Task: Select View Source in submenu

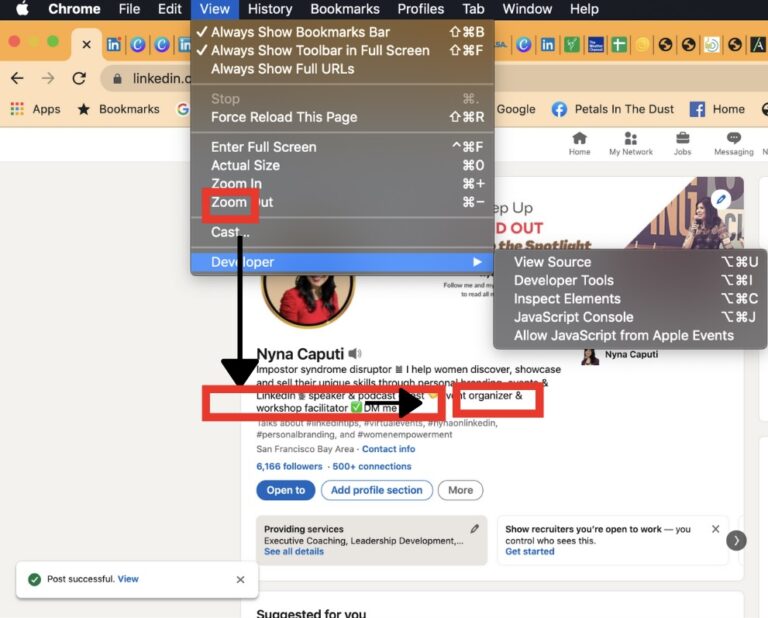Action: click(x=630, y=262)
